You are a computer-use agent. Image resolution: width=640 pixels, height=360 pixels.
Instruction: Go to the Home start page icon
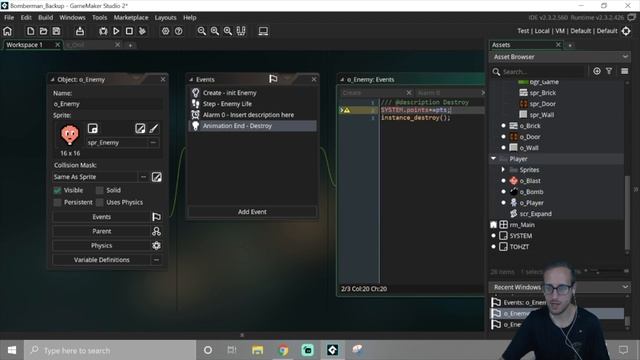tap(7, 31)
